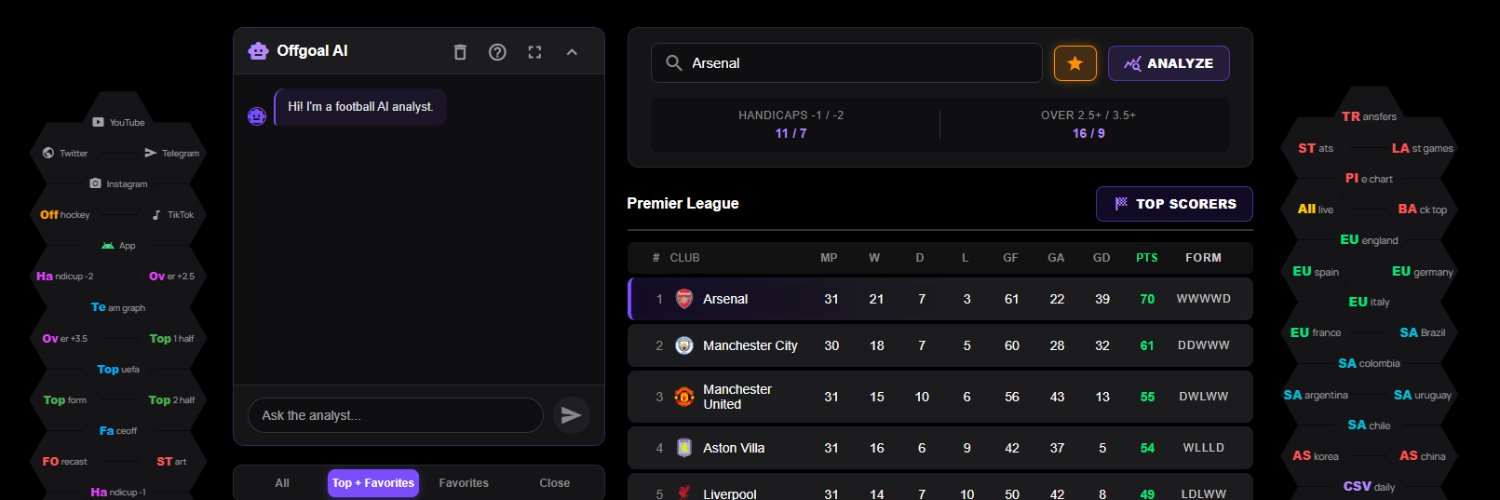The height and width of the screenshot is (500, 1500).
Task: Switch to the All tab
Action: point(282,483)
